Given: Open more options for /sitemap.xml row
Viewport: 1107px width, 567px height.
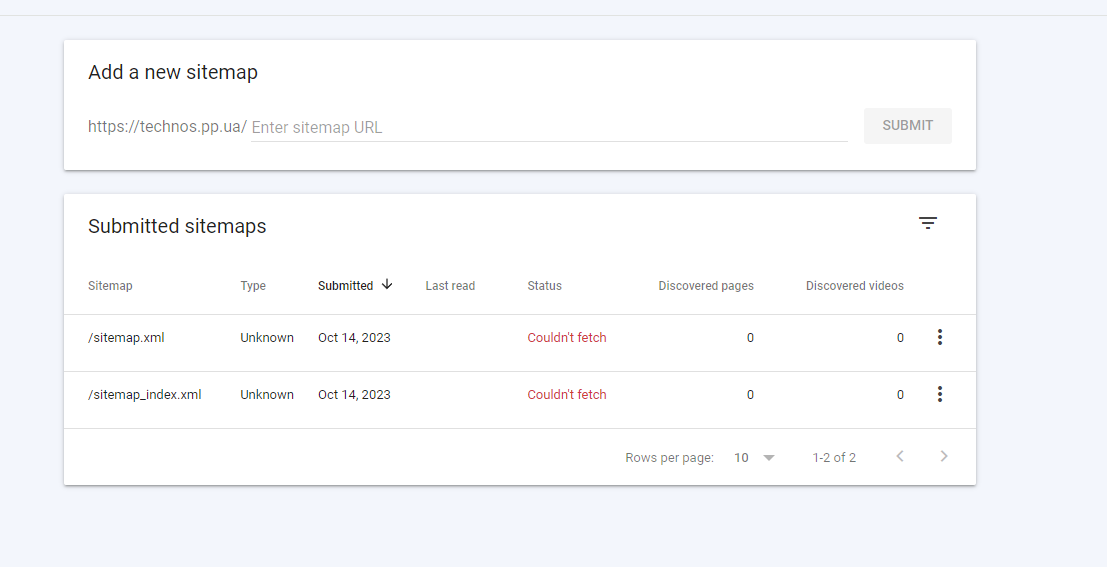Looking at the screenshot, I should [x=940, y=338].
